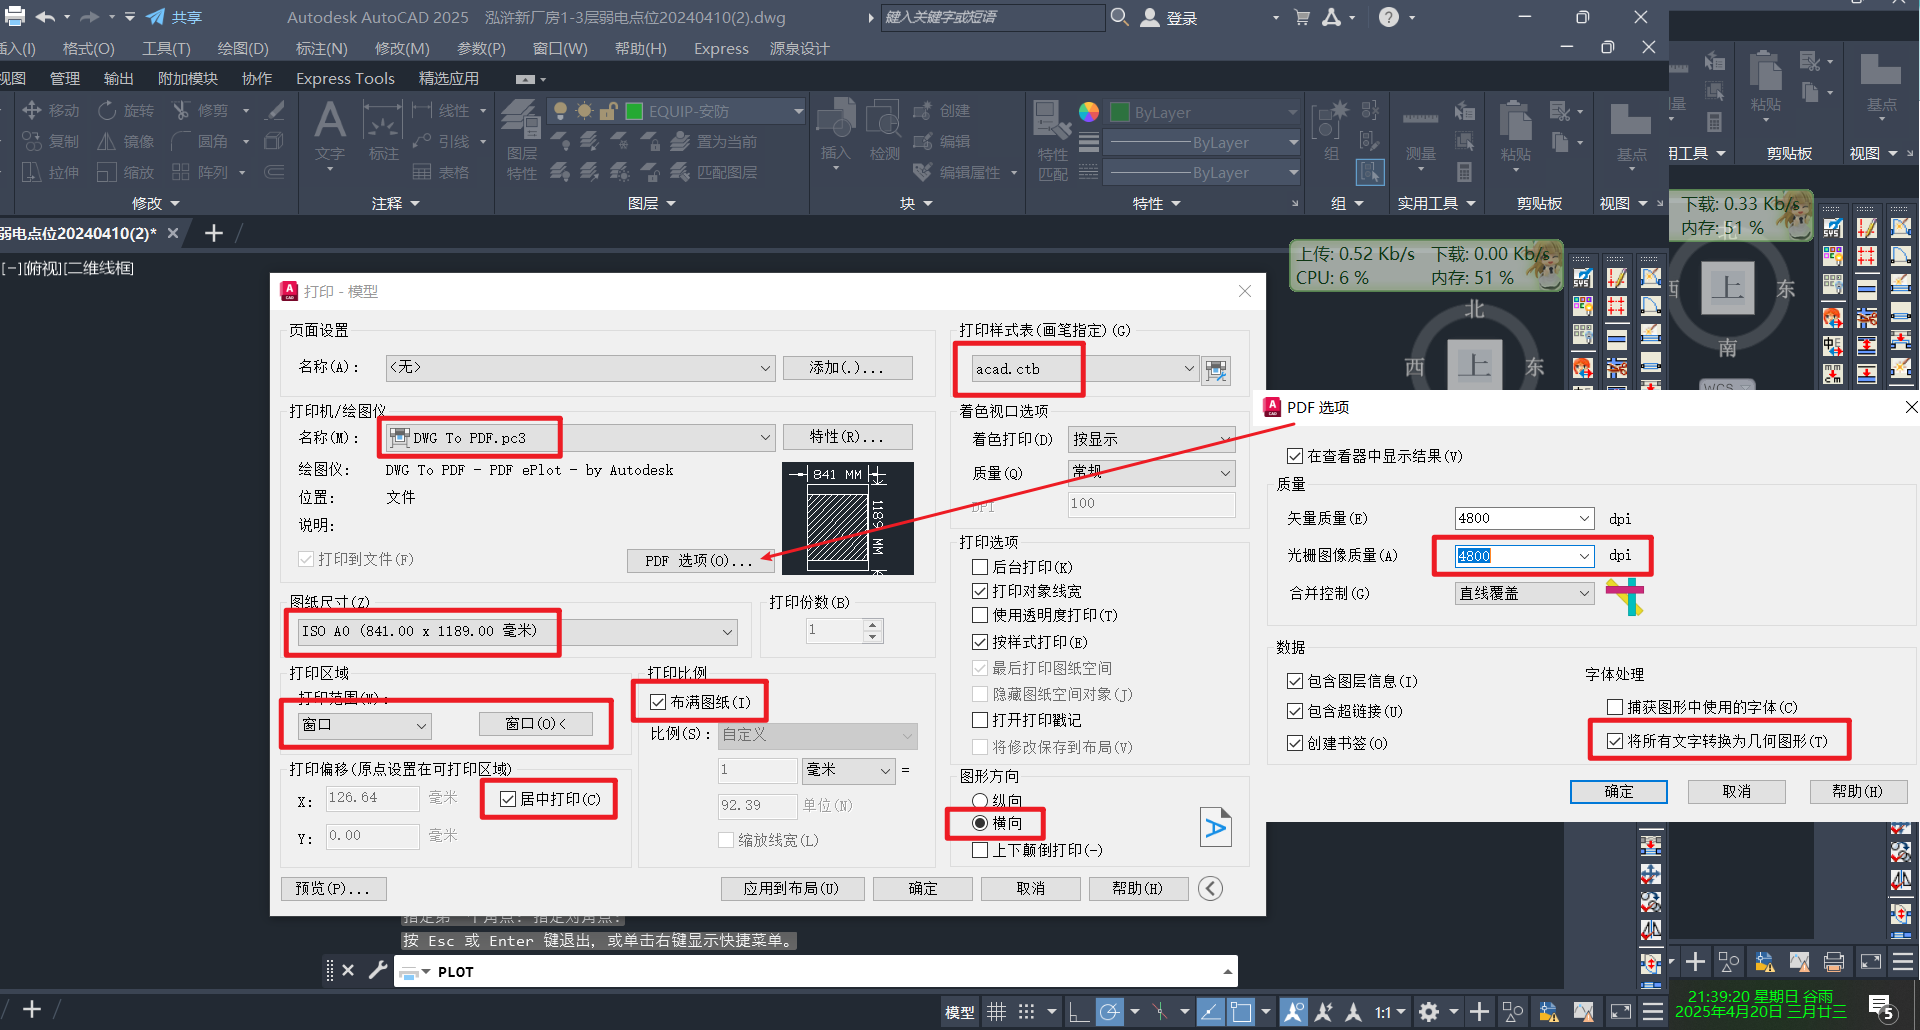Screen dimensions: 1920x1030
Task: Open the vector quality dpi dropdown
Action: [x=1524, y=518]
